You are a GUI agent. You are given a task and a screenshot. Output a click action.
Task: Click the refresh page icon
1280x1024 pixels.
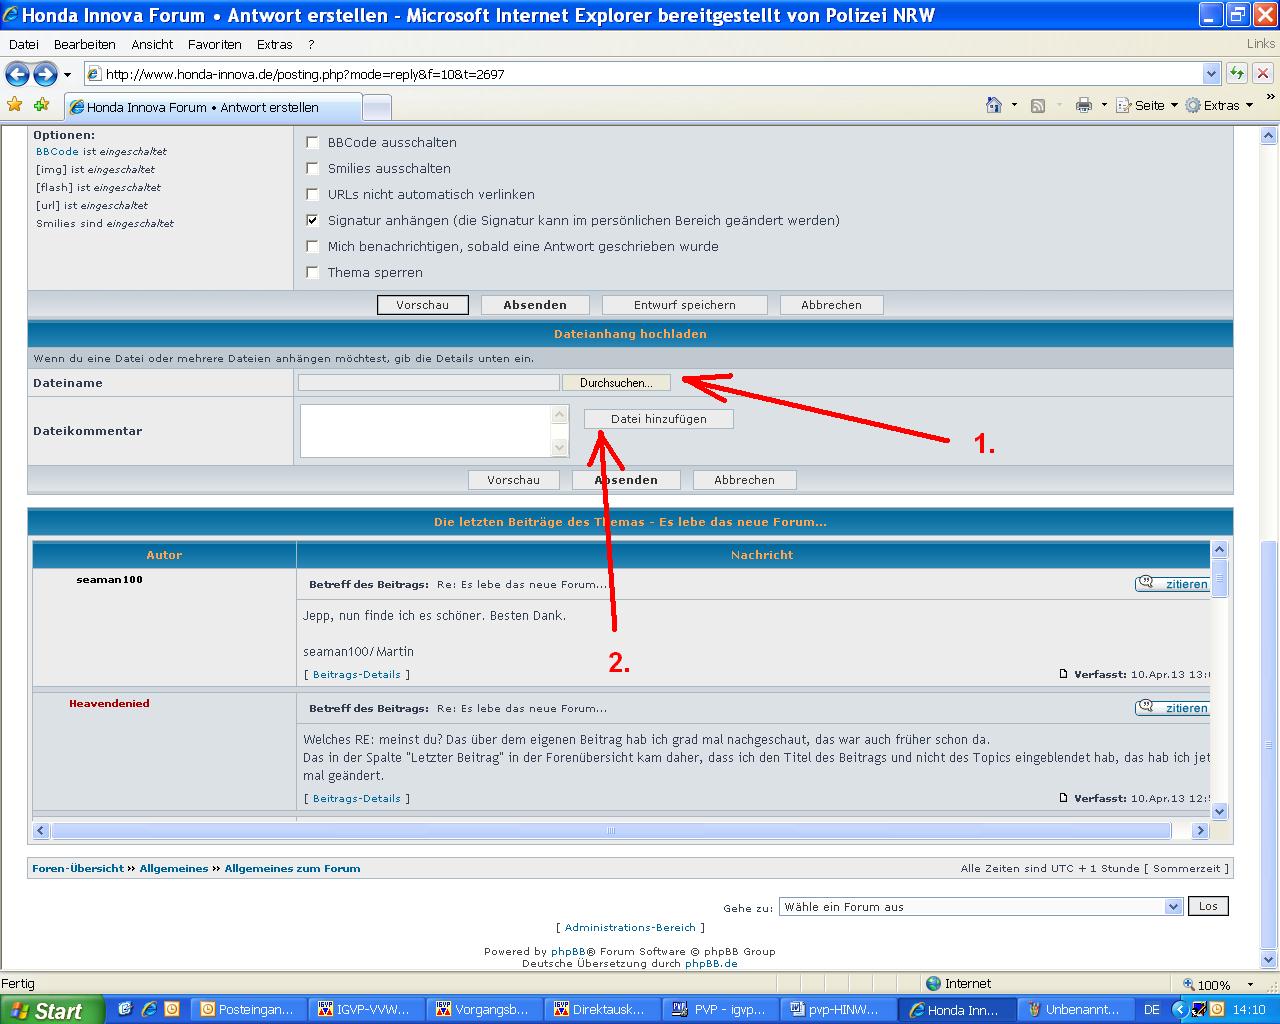click(1237, 73)
